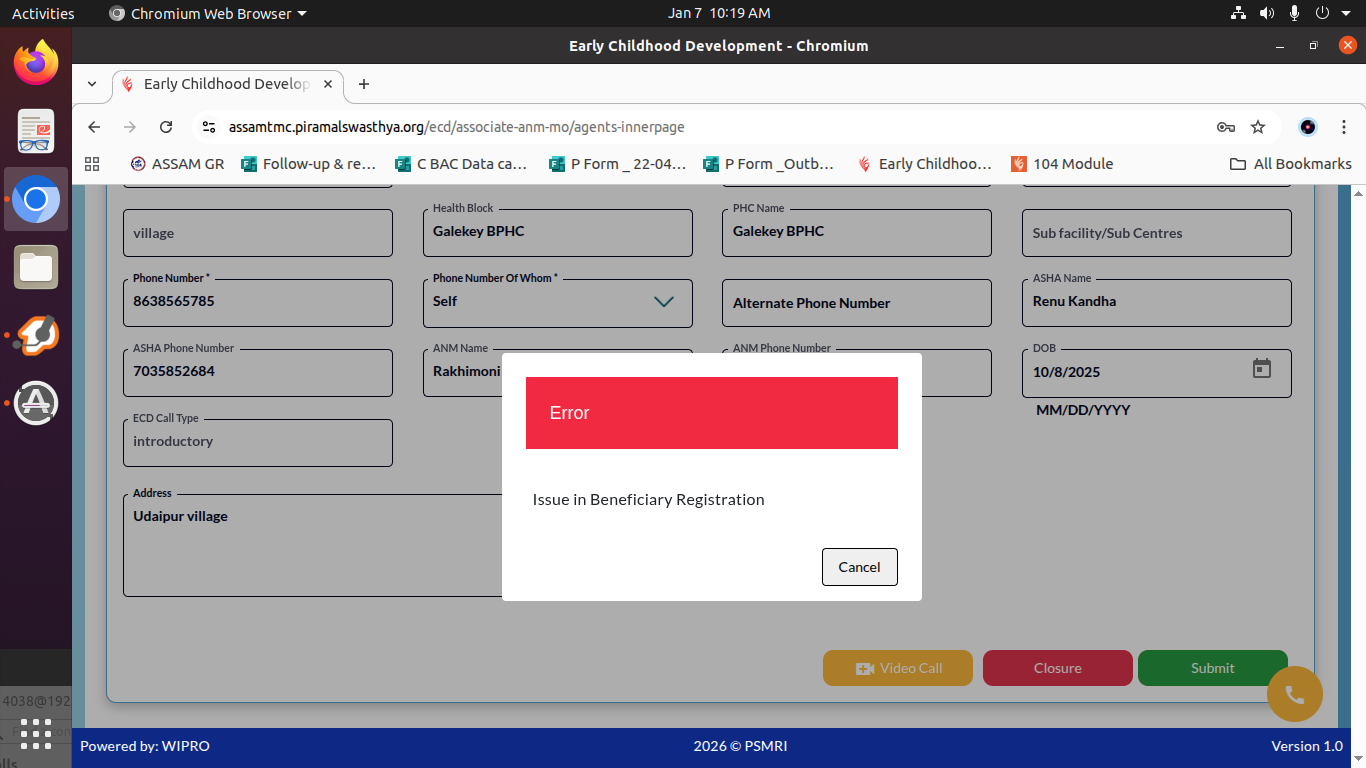Image resolution: width=1366 pixels, height=768 pixels.
Task: Open the 104 Module bookmark
Action: [1062, 164]
